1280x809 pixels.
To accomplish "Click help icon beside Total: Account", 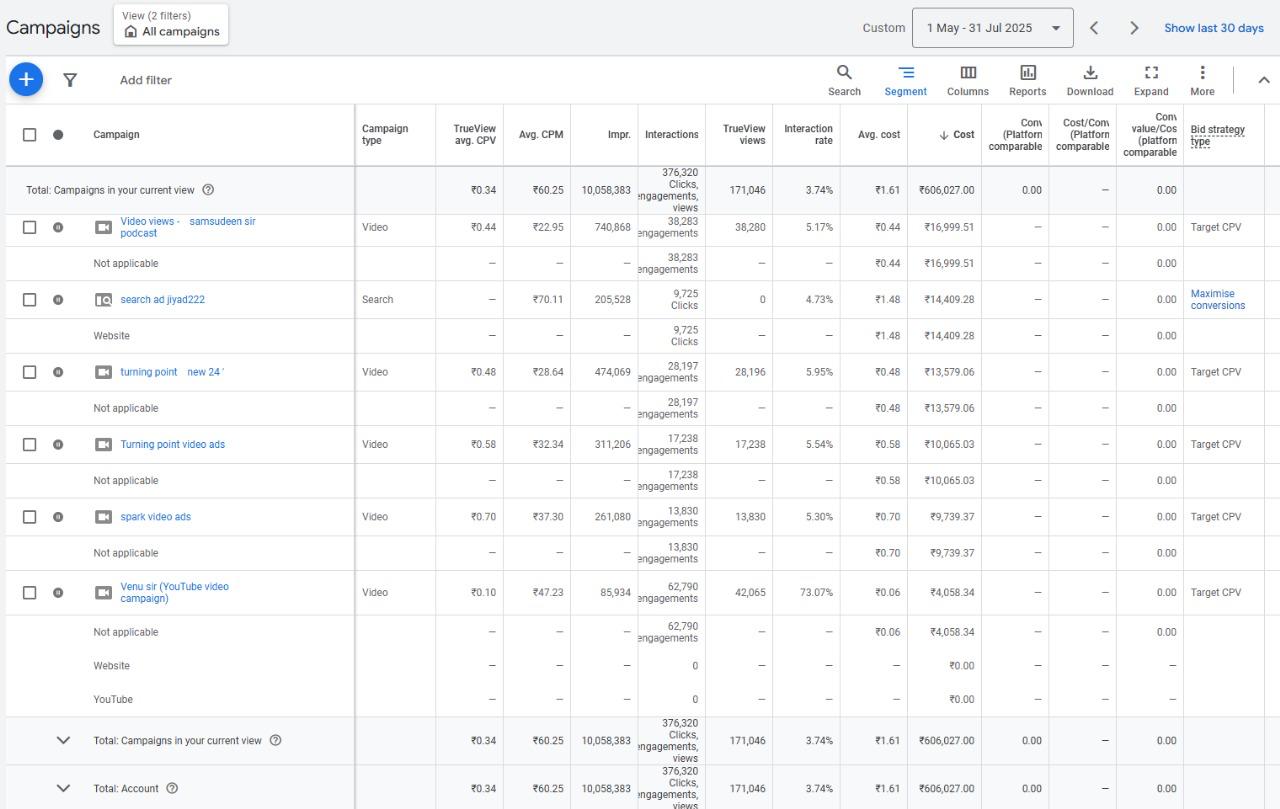I will coord(172,788).
